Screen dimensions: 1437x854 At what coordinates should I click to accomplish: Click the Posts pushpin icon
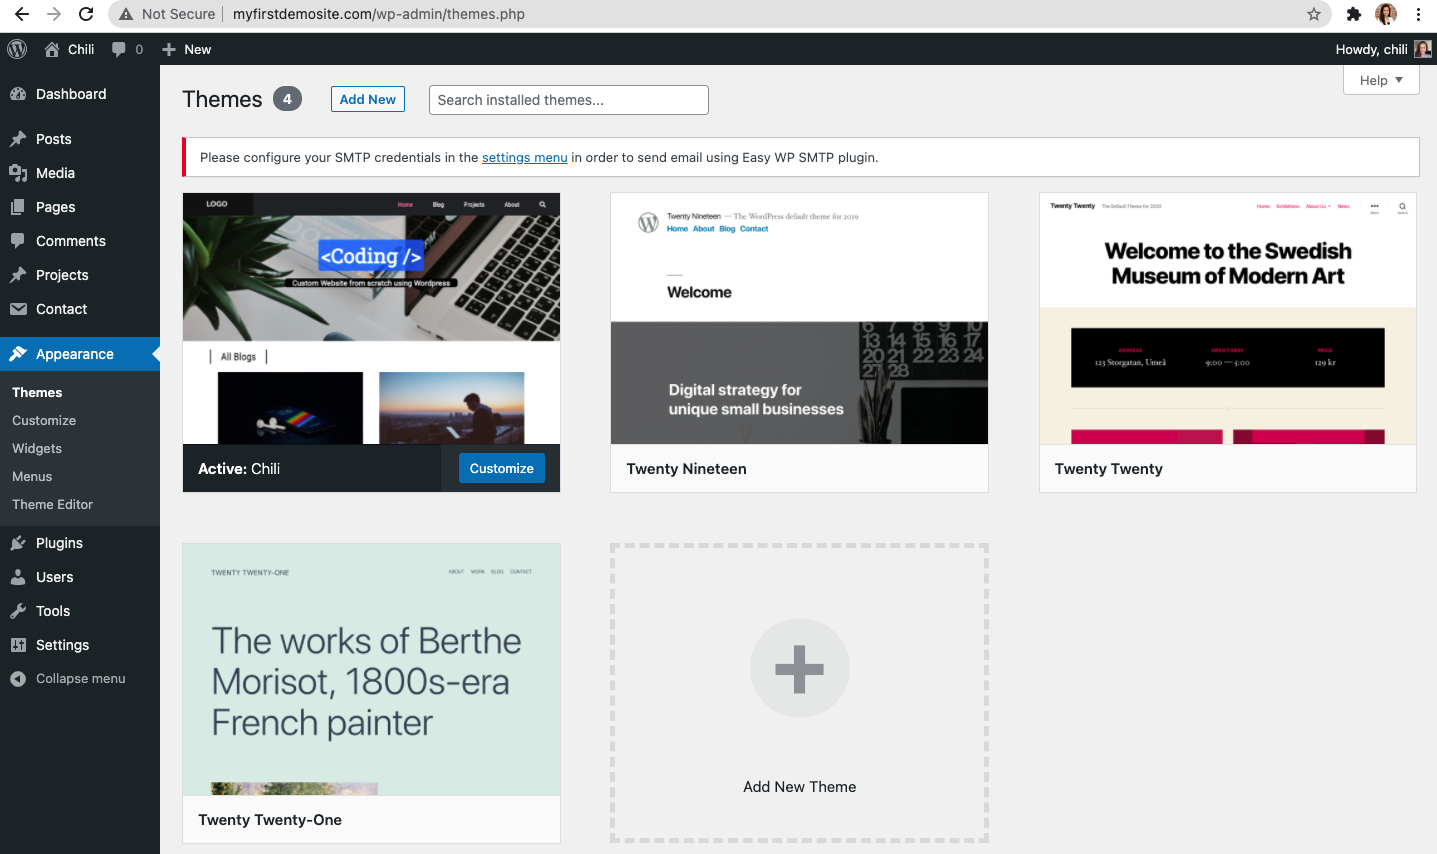(18, 139)
